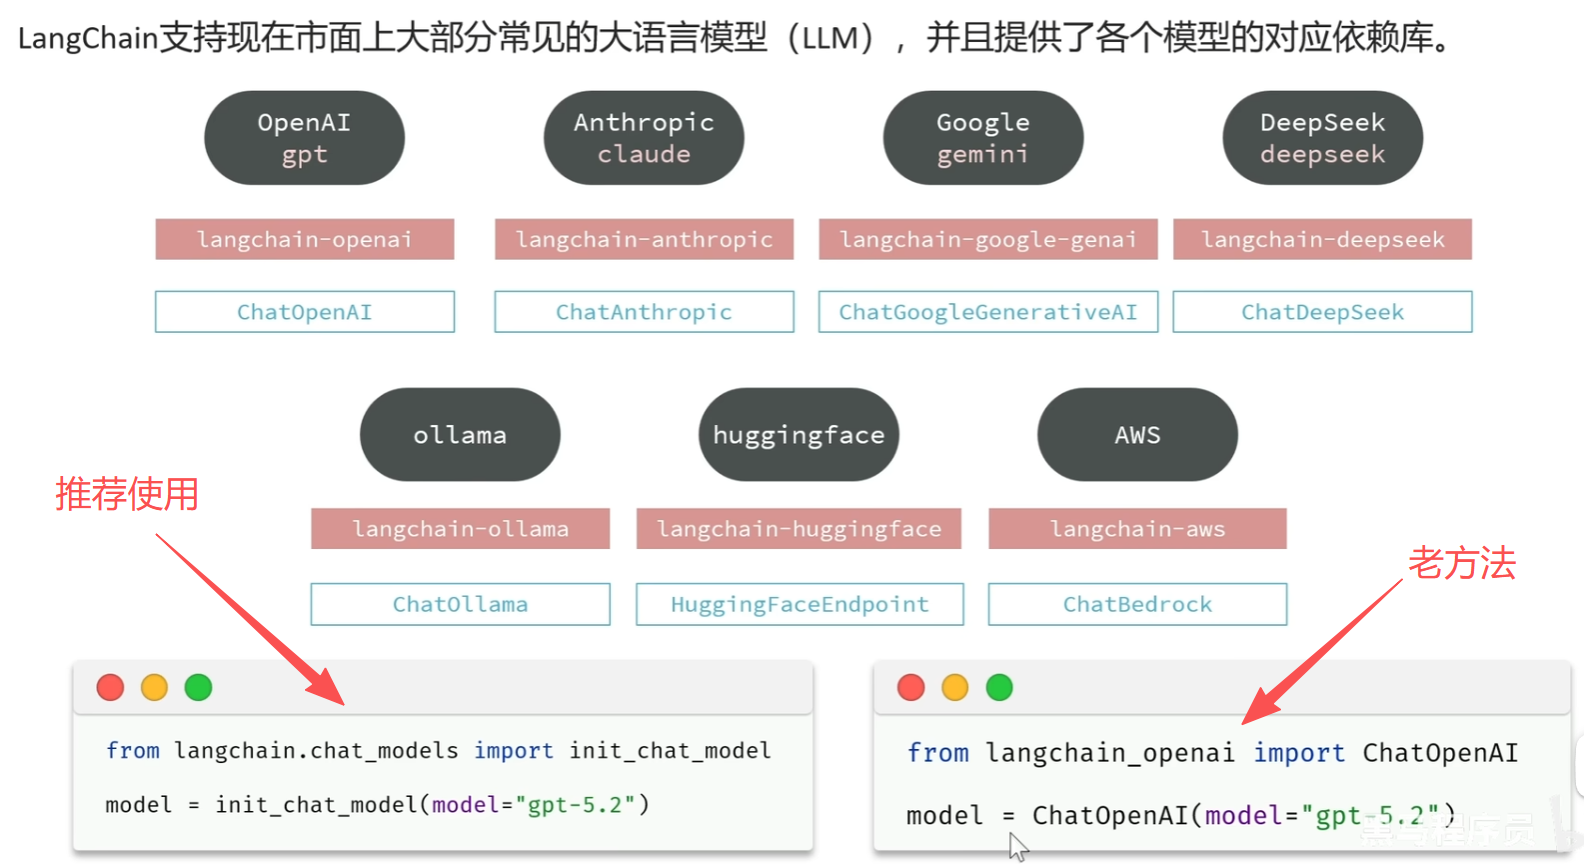
Task: Click the 'from langchain.chat_models import init_chat_model' line
Action: [438, 751]
